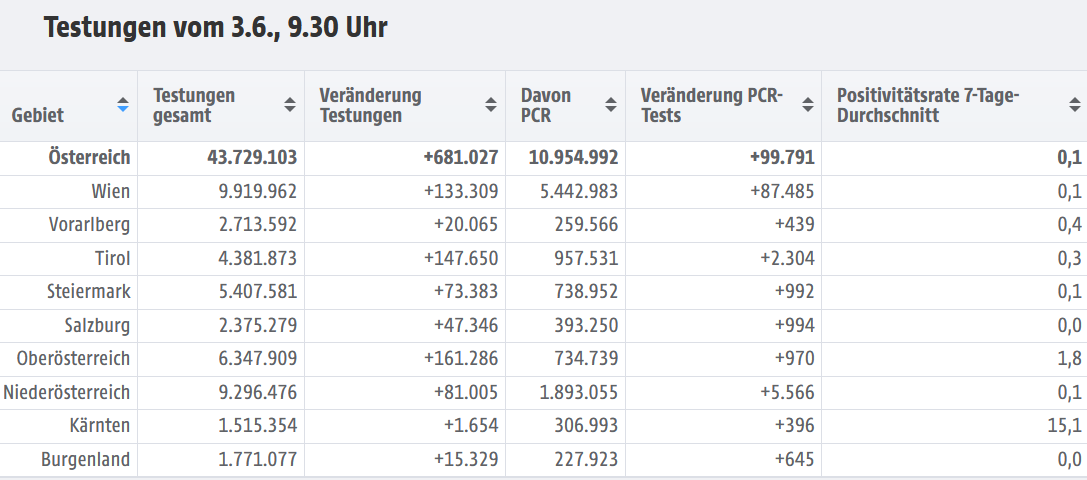Image resolution: width=1087 pixels, height=480 pixels.
Task: Click the Gebiet column header text
Action: pyautogui.click(x=38, y=115)
